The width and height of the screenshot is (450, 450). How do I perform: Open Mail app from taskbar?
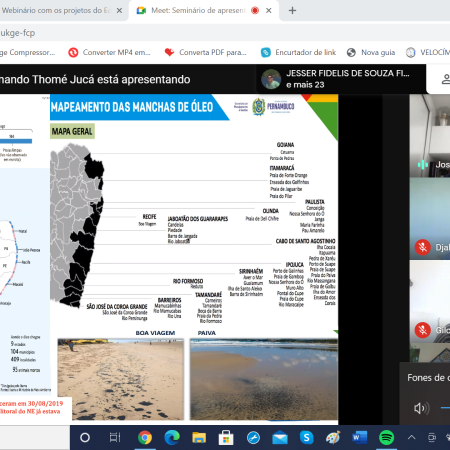coord(280,438)
